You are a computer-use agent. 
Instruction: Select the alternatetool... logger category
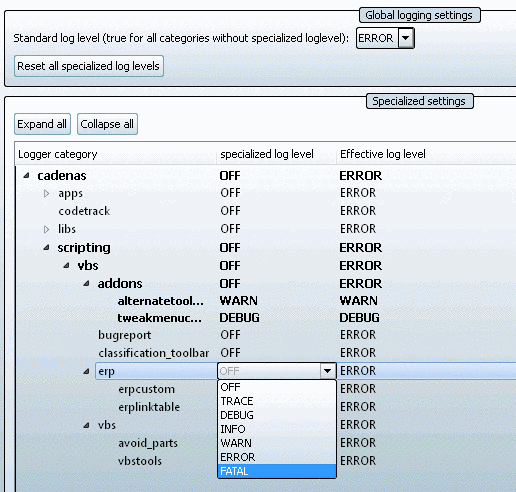click(x=160, y=301)
